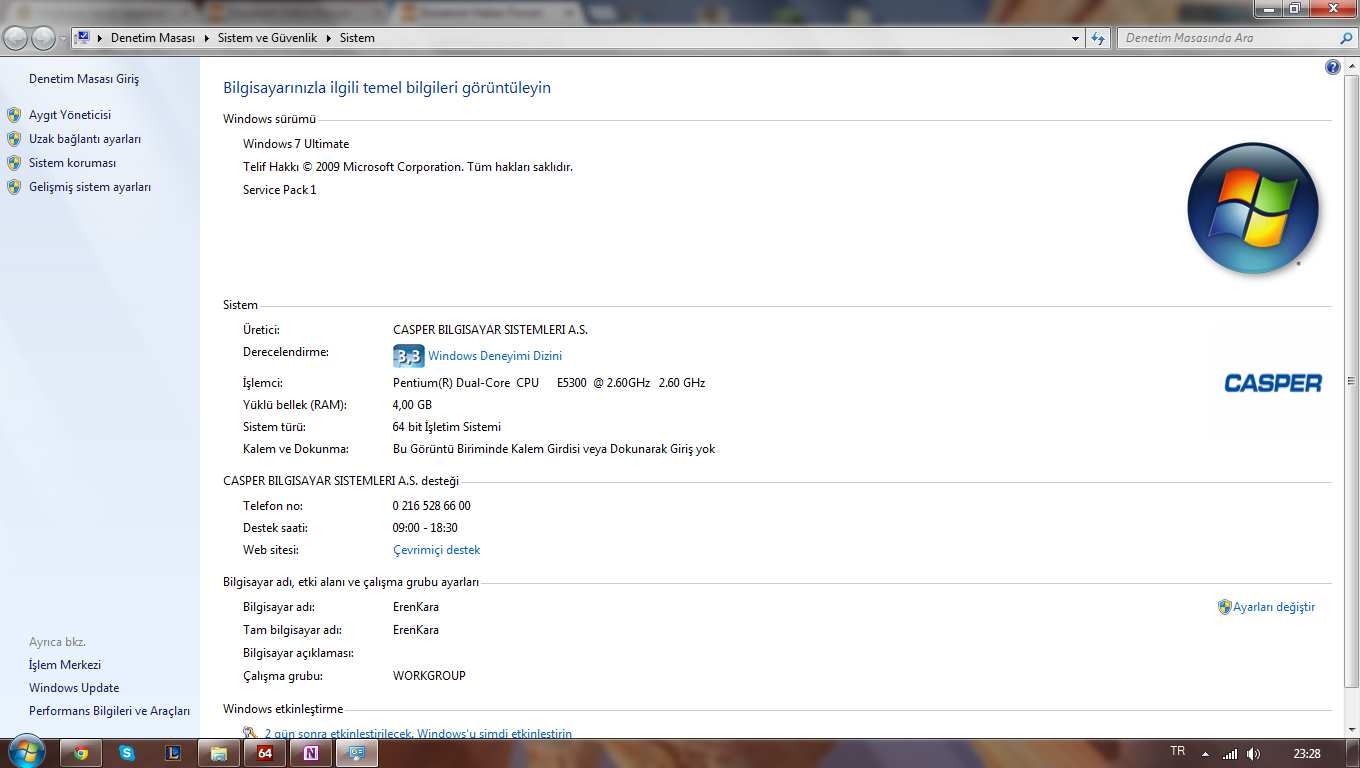Open Windows Deneyimi Dizini link
Screen dimensions: 1360x768
495,356
